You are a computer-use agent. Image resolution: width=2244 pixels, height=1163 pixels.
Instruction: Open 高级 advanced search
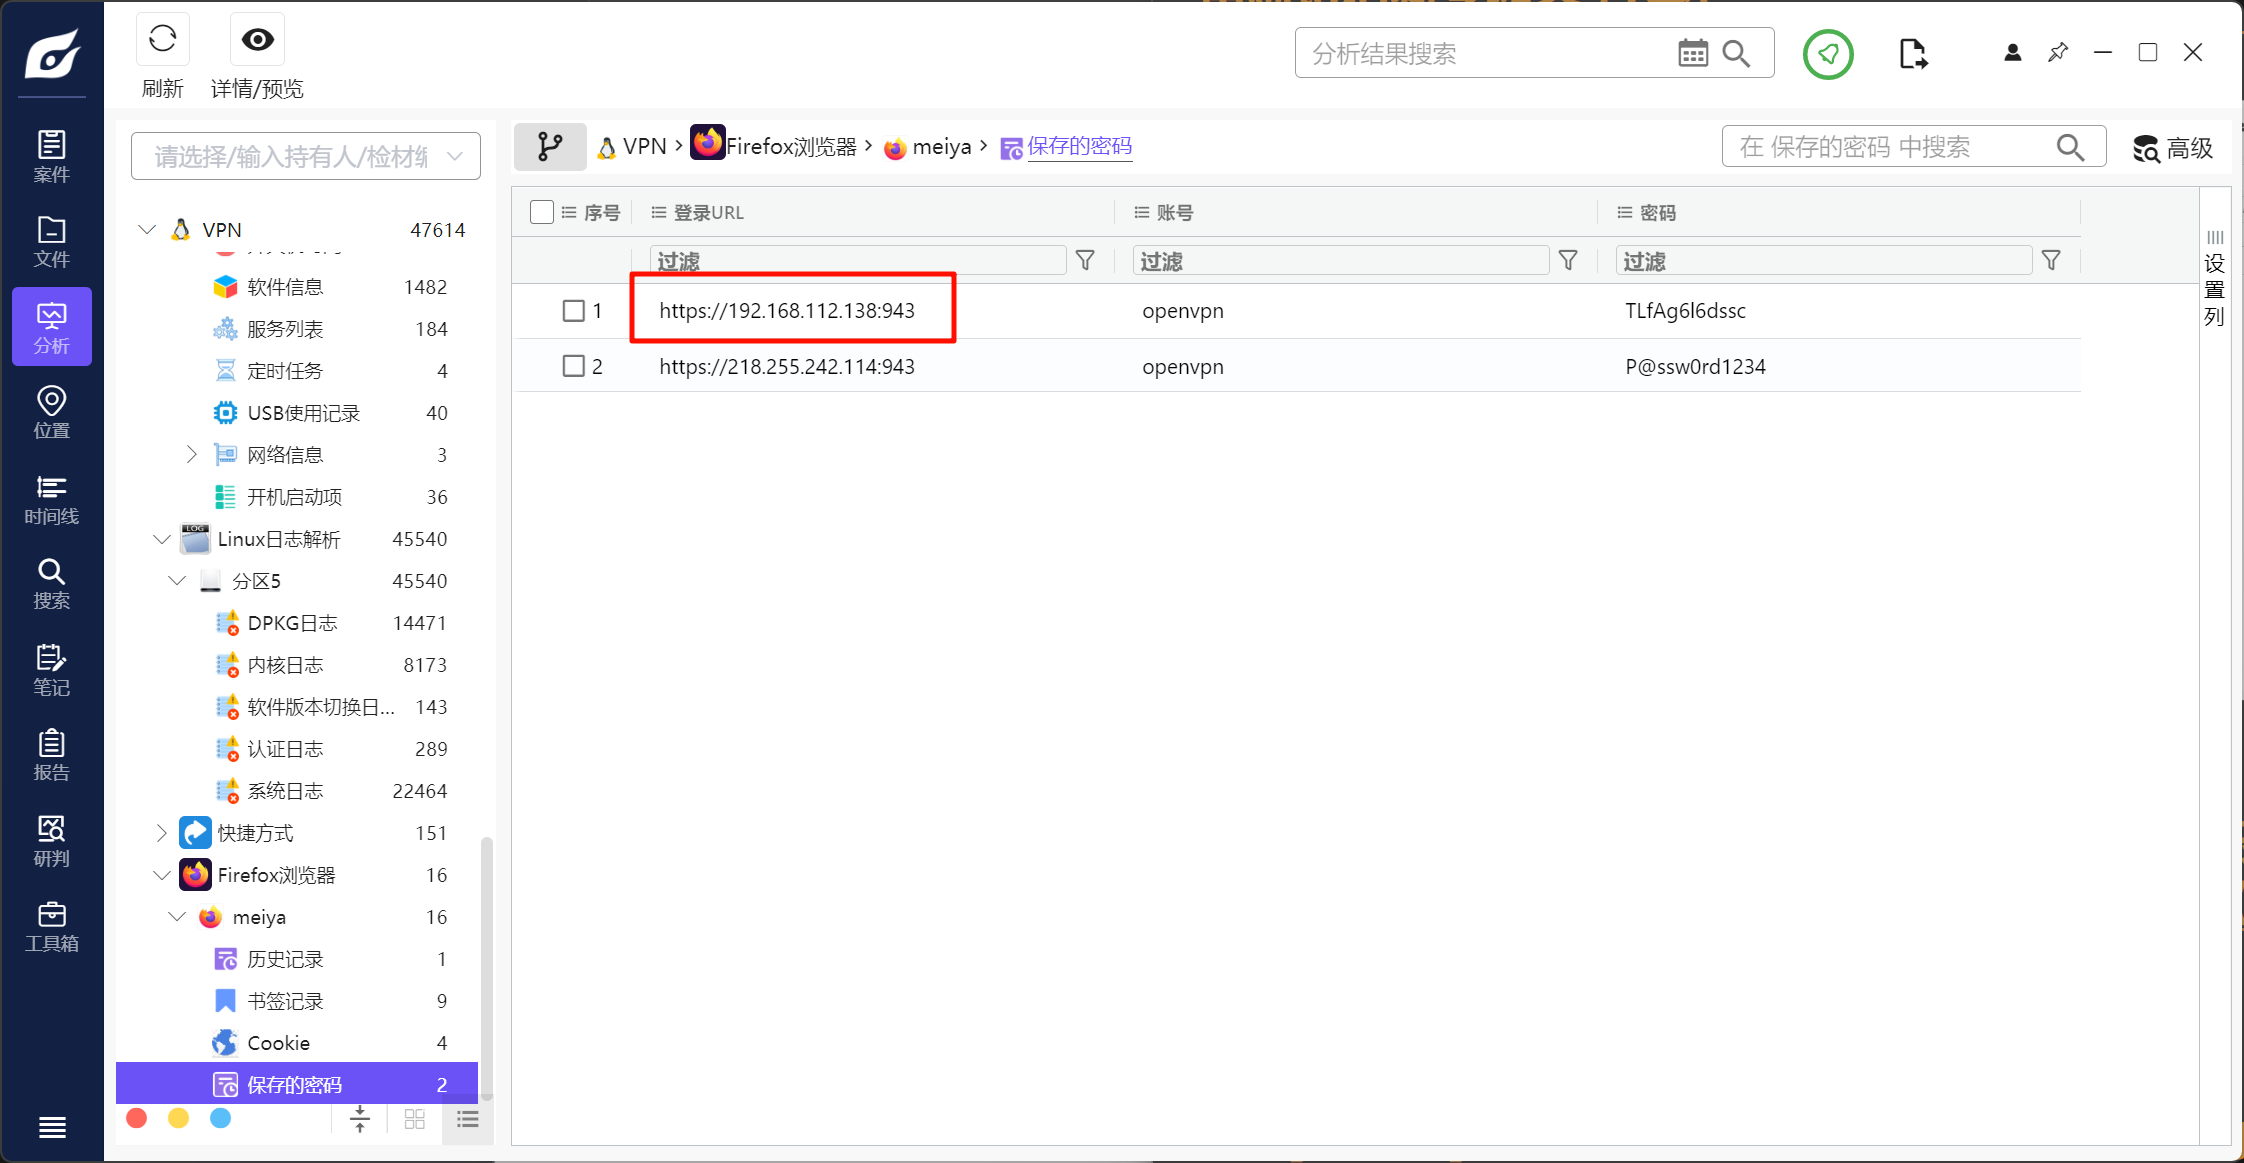pyautogui.click(x=2173, y=149)
